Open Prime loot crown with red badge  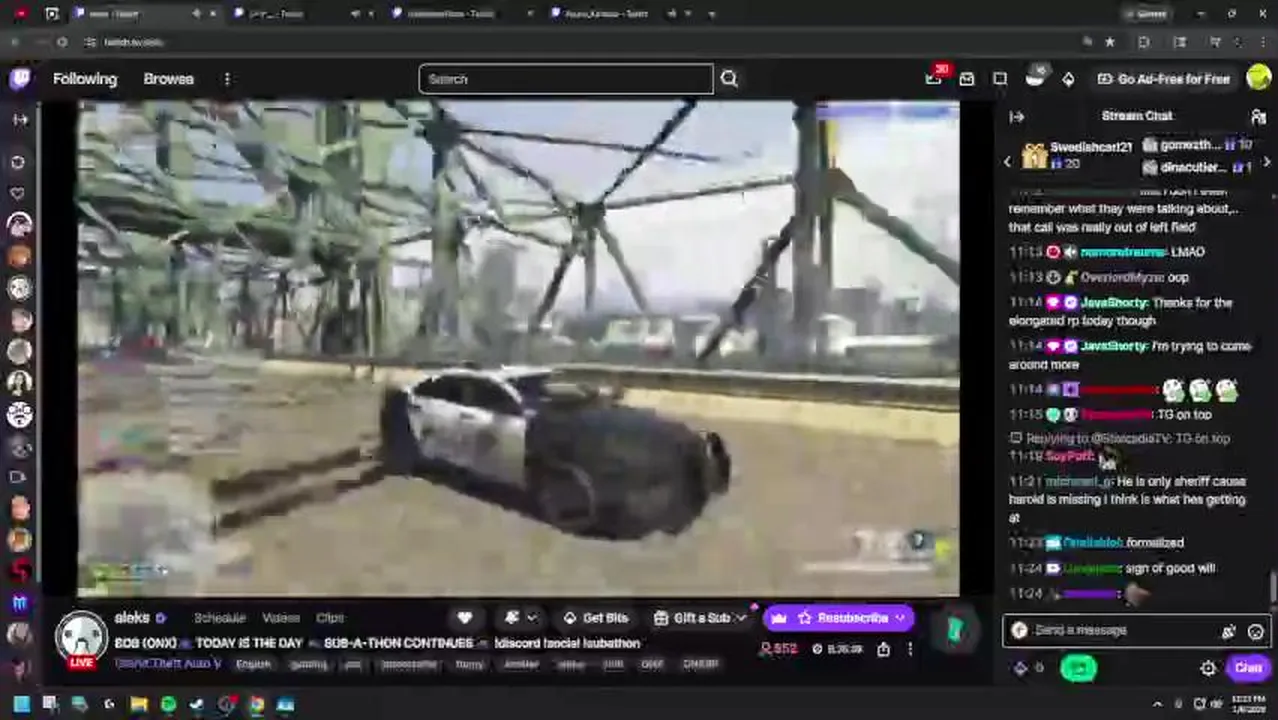tap(934, 78)
